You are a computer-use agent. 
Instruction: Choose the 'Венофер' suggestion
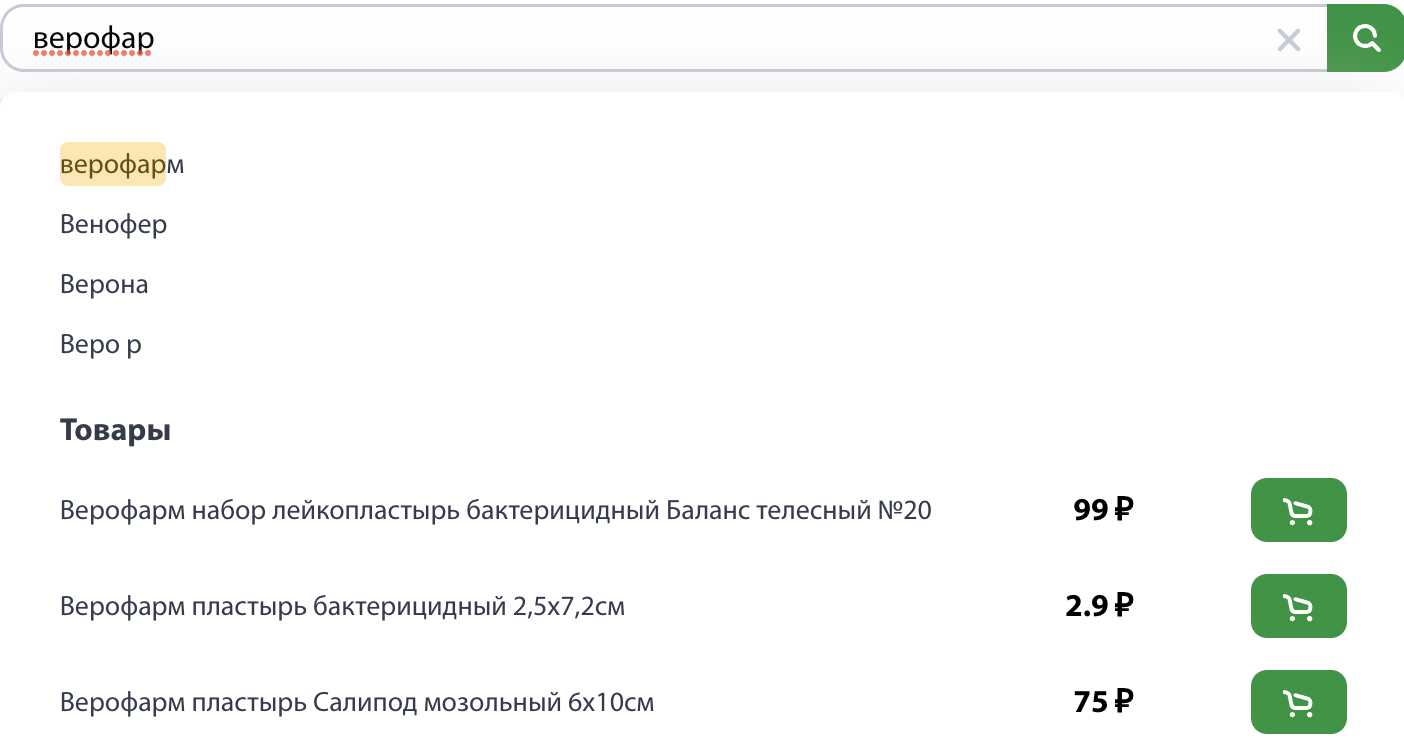point(113,224)
